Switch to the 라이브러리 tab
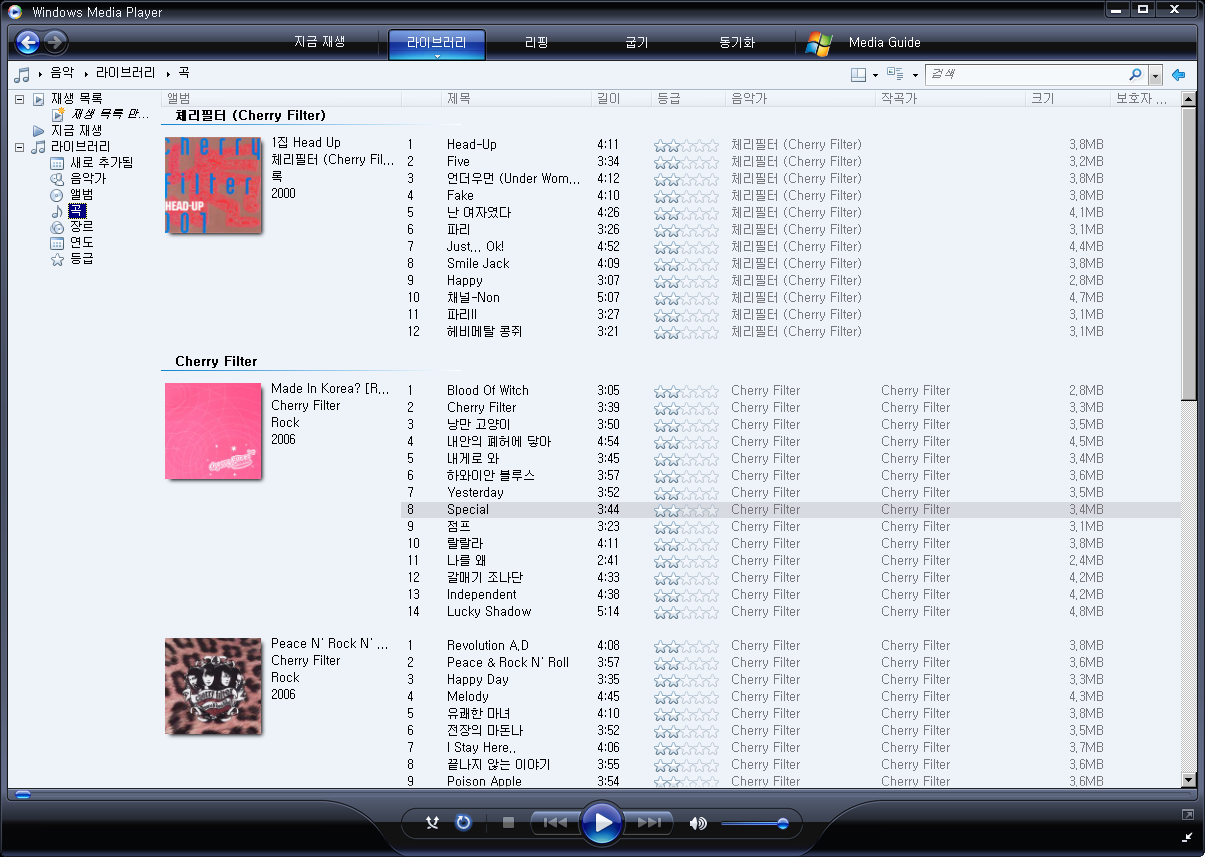Image resolution: width=1205 pixels, height=857 pixels. 436,43
